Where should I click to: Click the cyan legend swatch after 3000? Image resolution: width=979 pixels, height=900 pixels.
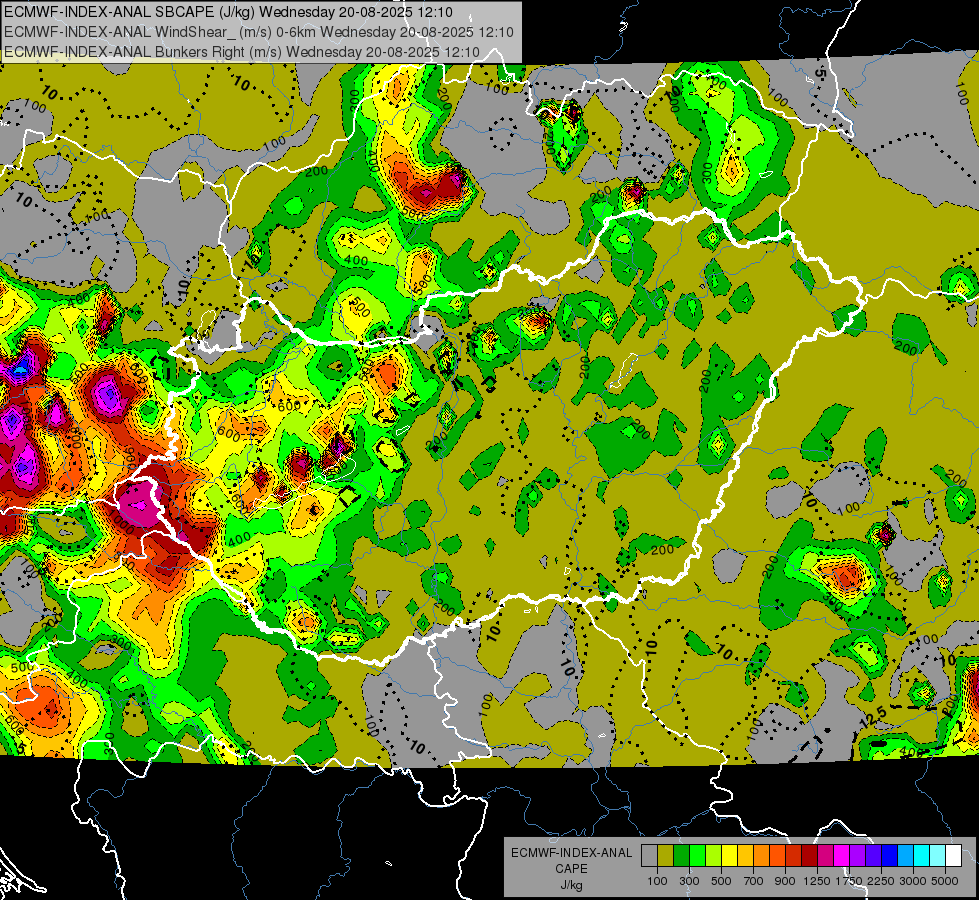pyautogui.click(x=922, y=855)
